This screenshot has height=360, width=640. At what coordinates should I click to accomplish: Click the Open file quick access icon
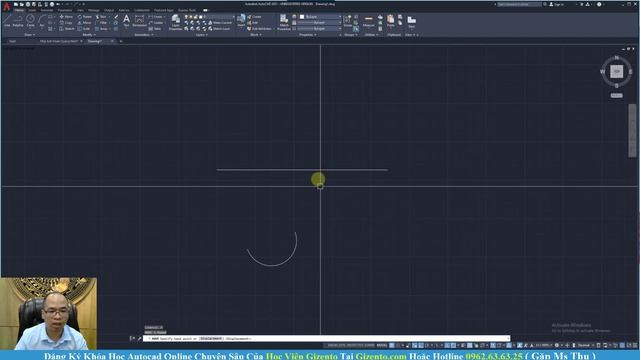point(22,4)
